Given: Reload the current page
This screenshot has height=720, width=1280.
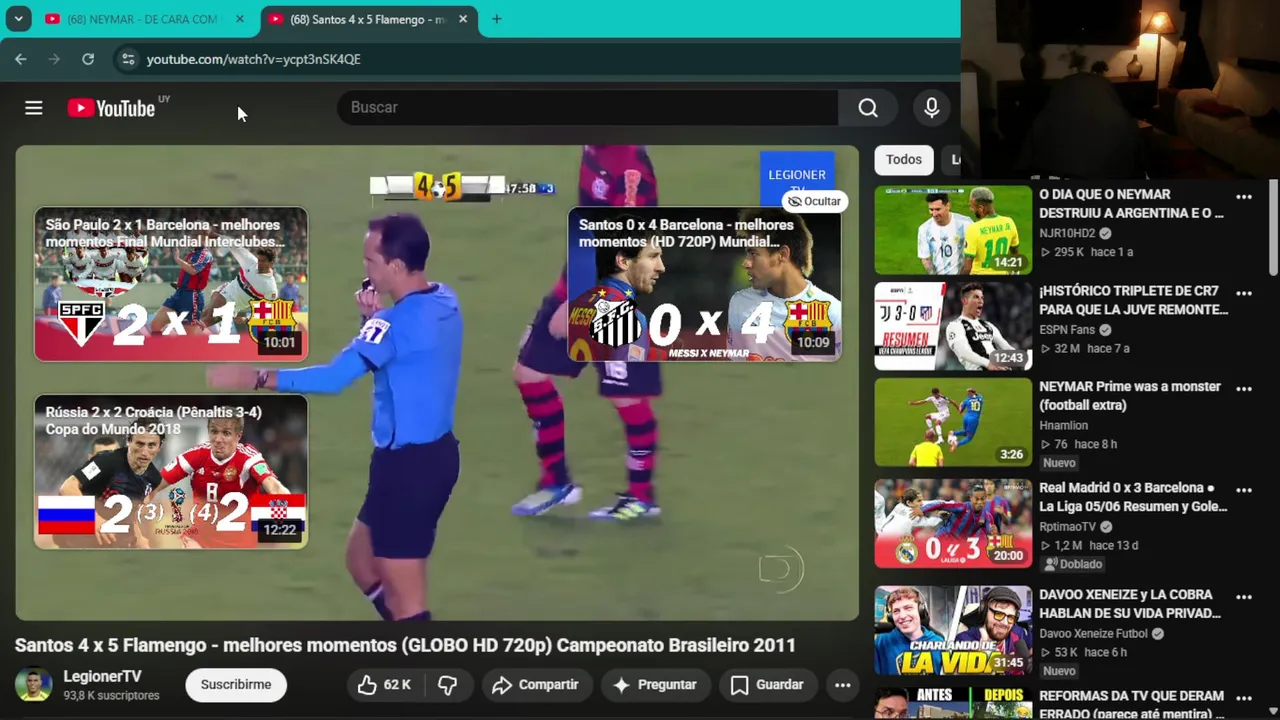Looking at the screenshot, I should [88, 59].
